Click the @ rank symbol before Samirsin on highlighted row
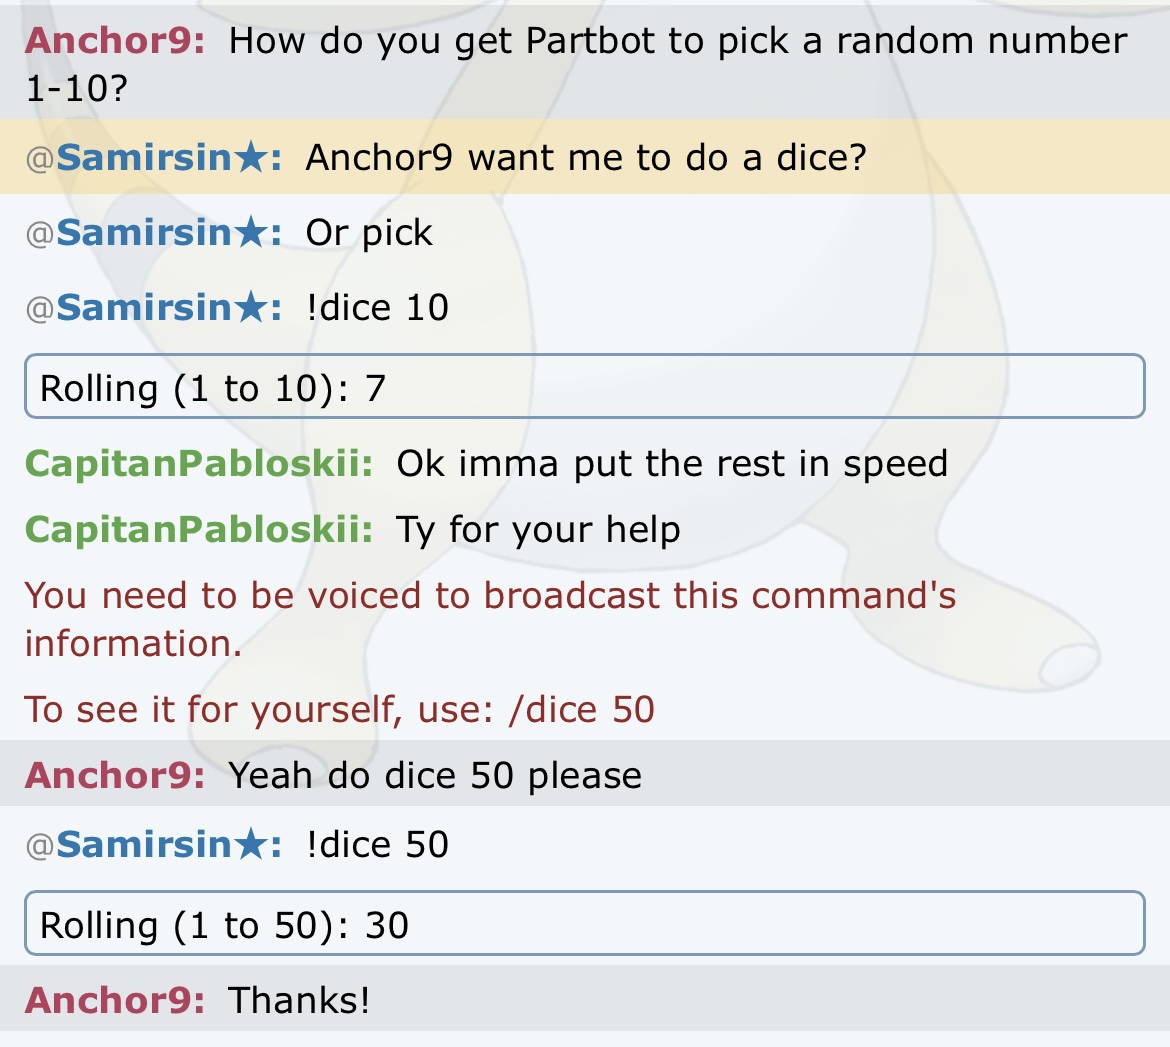The height and width of the screenshot is (1047, 1170). coord(40,160)
